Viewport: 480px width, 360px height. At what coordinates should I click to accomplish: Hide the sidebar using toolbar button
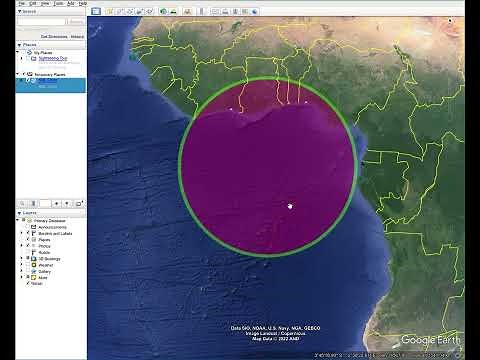(x=96, y=11)
